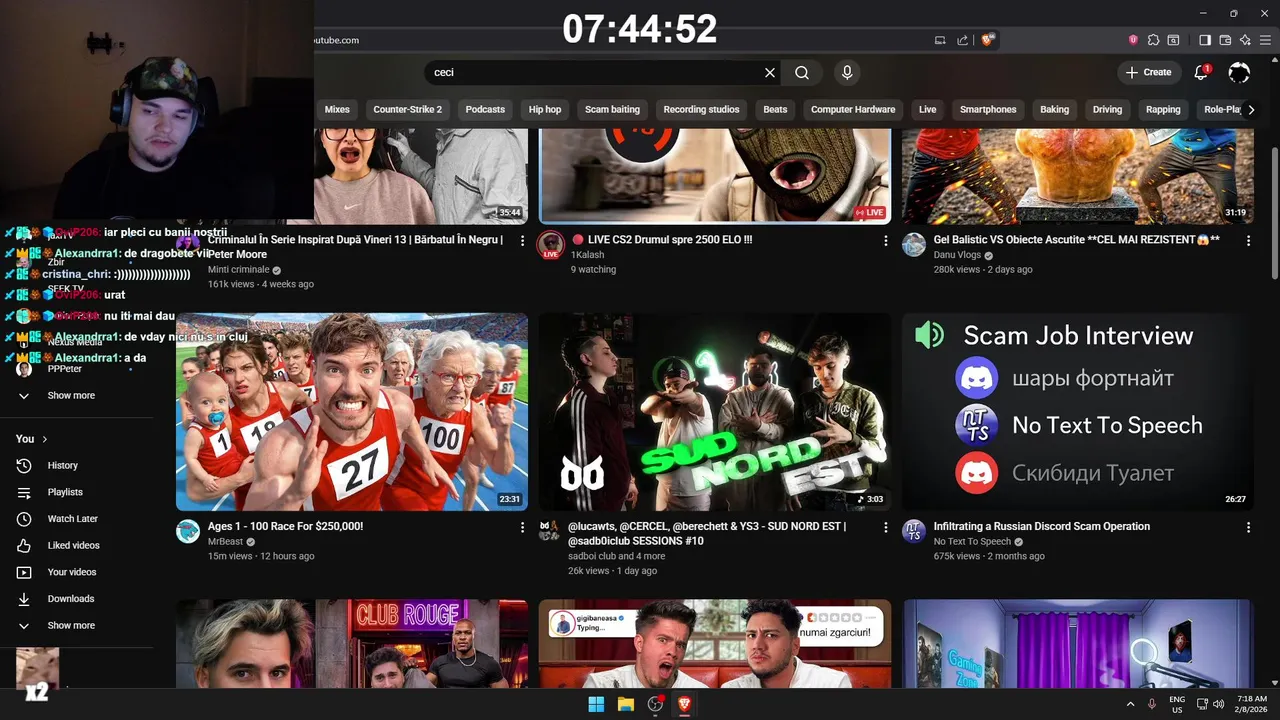The width and height of the screenshot is (1280, 720).
Task: Open the Extensions puzzle icon
Action: [x=1153, y=40]
